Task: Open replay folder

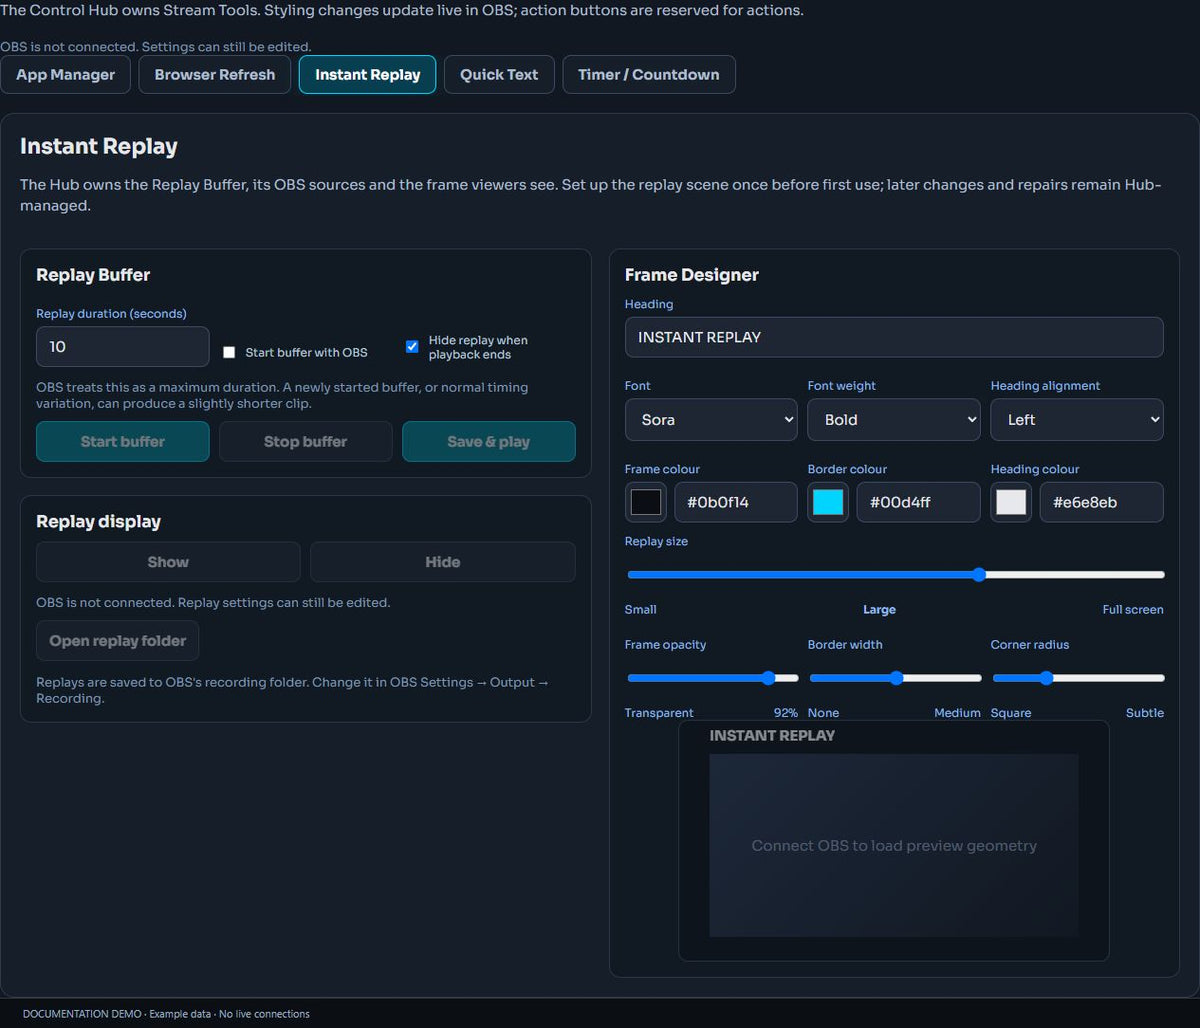Action: pyautogui.click(x=118, y=641)
